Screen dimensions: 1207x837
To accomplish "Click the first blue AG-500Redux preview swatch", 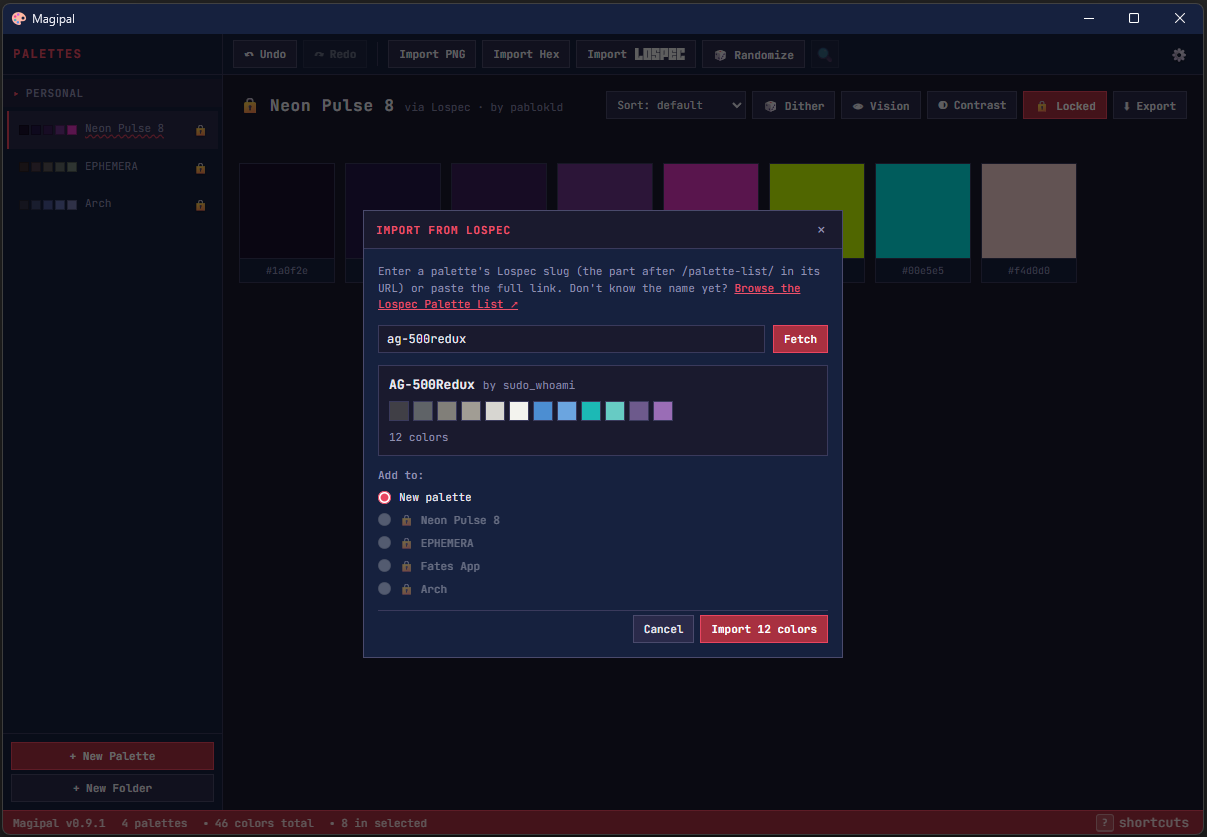I will click(x=543, y=411).
